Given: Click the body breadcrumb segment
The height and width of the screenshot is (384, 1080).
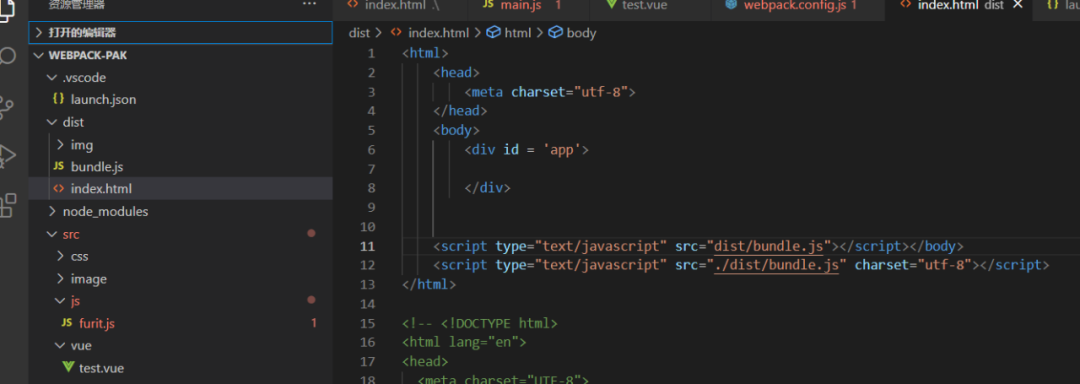Looking at the screenshot, I should (x=581, y=33).
